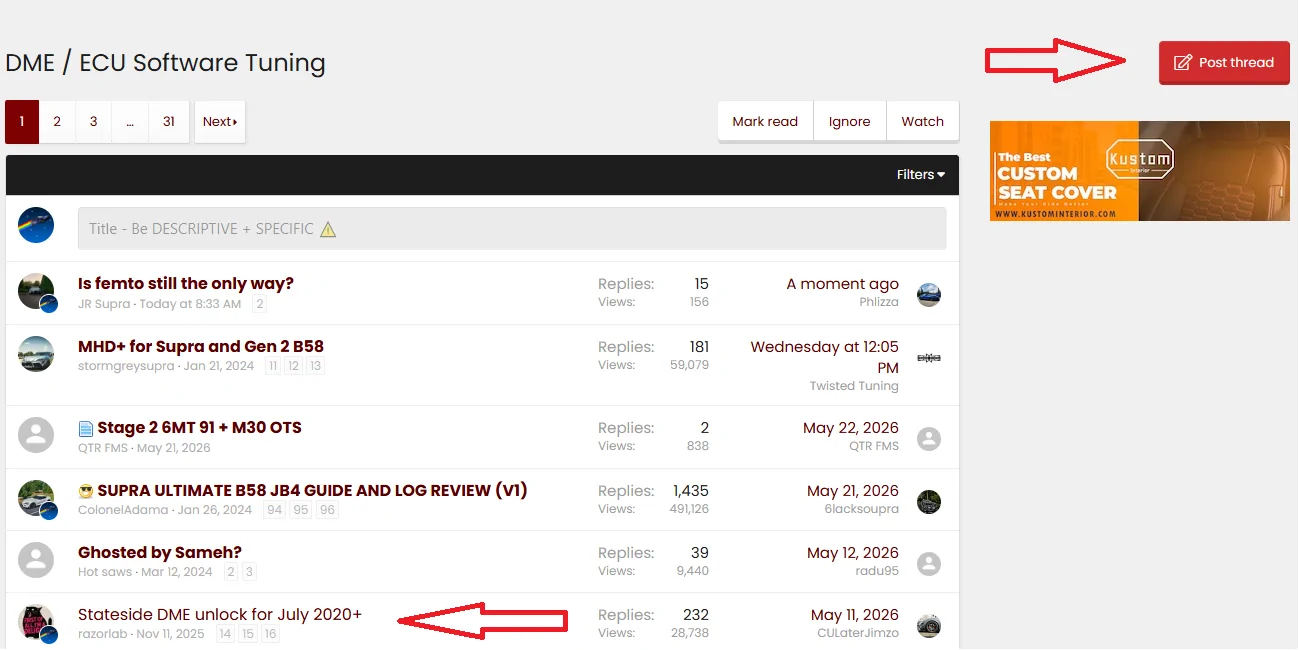Go to page 96 of JB4 guide

tap(328, 510)
